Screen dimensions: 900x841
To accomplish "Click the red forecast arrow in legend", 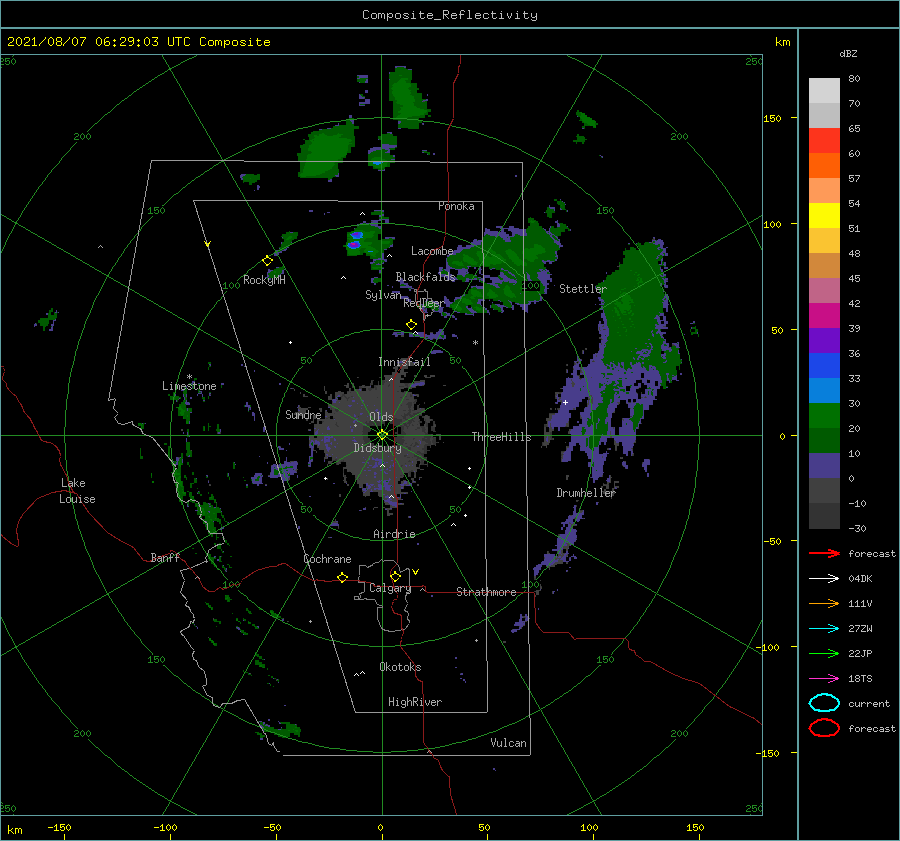I will click(x=824, y=553).
